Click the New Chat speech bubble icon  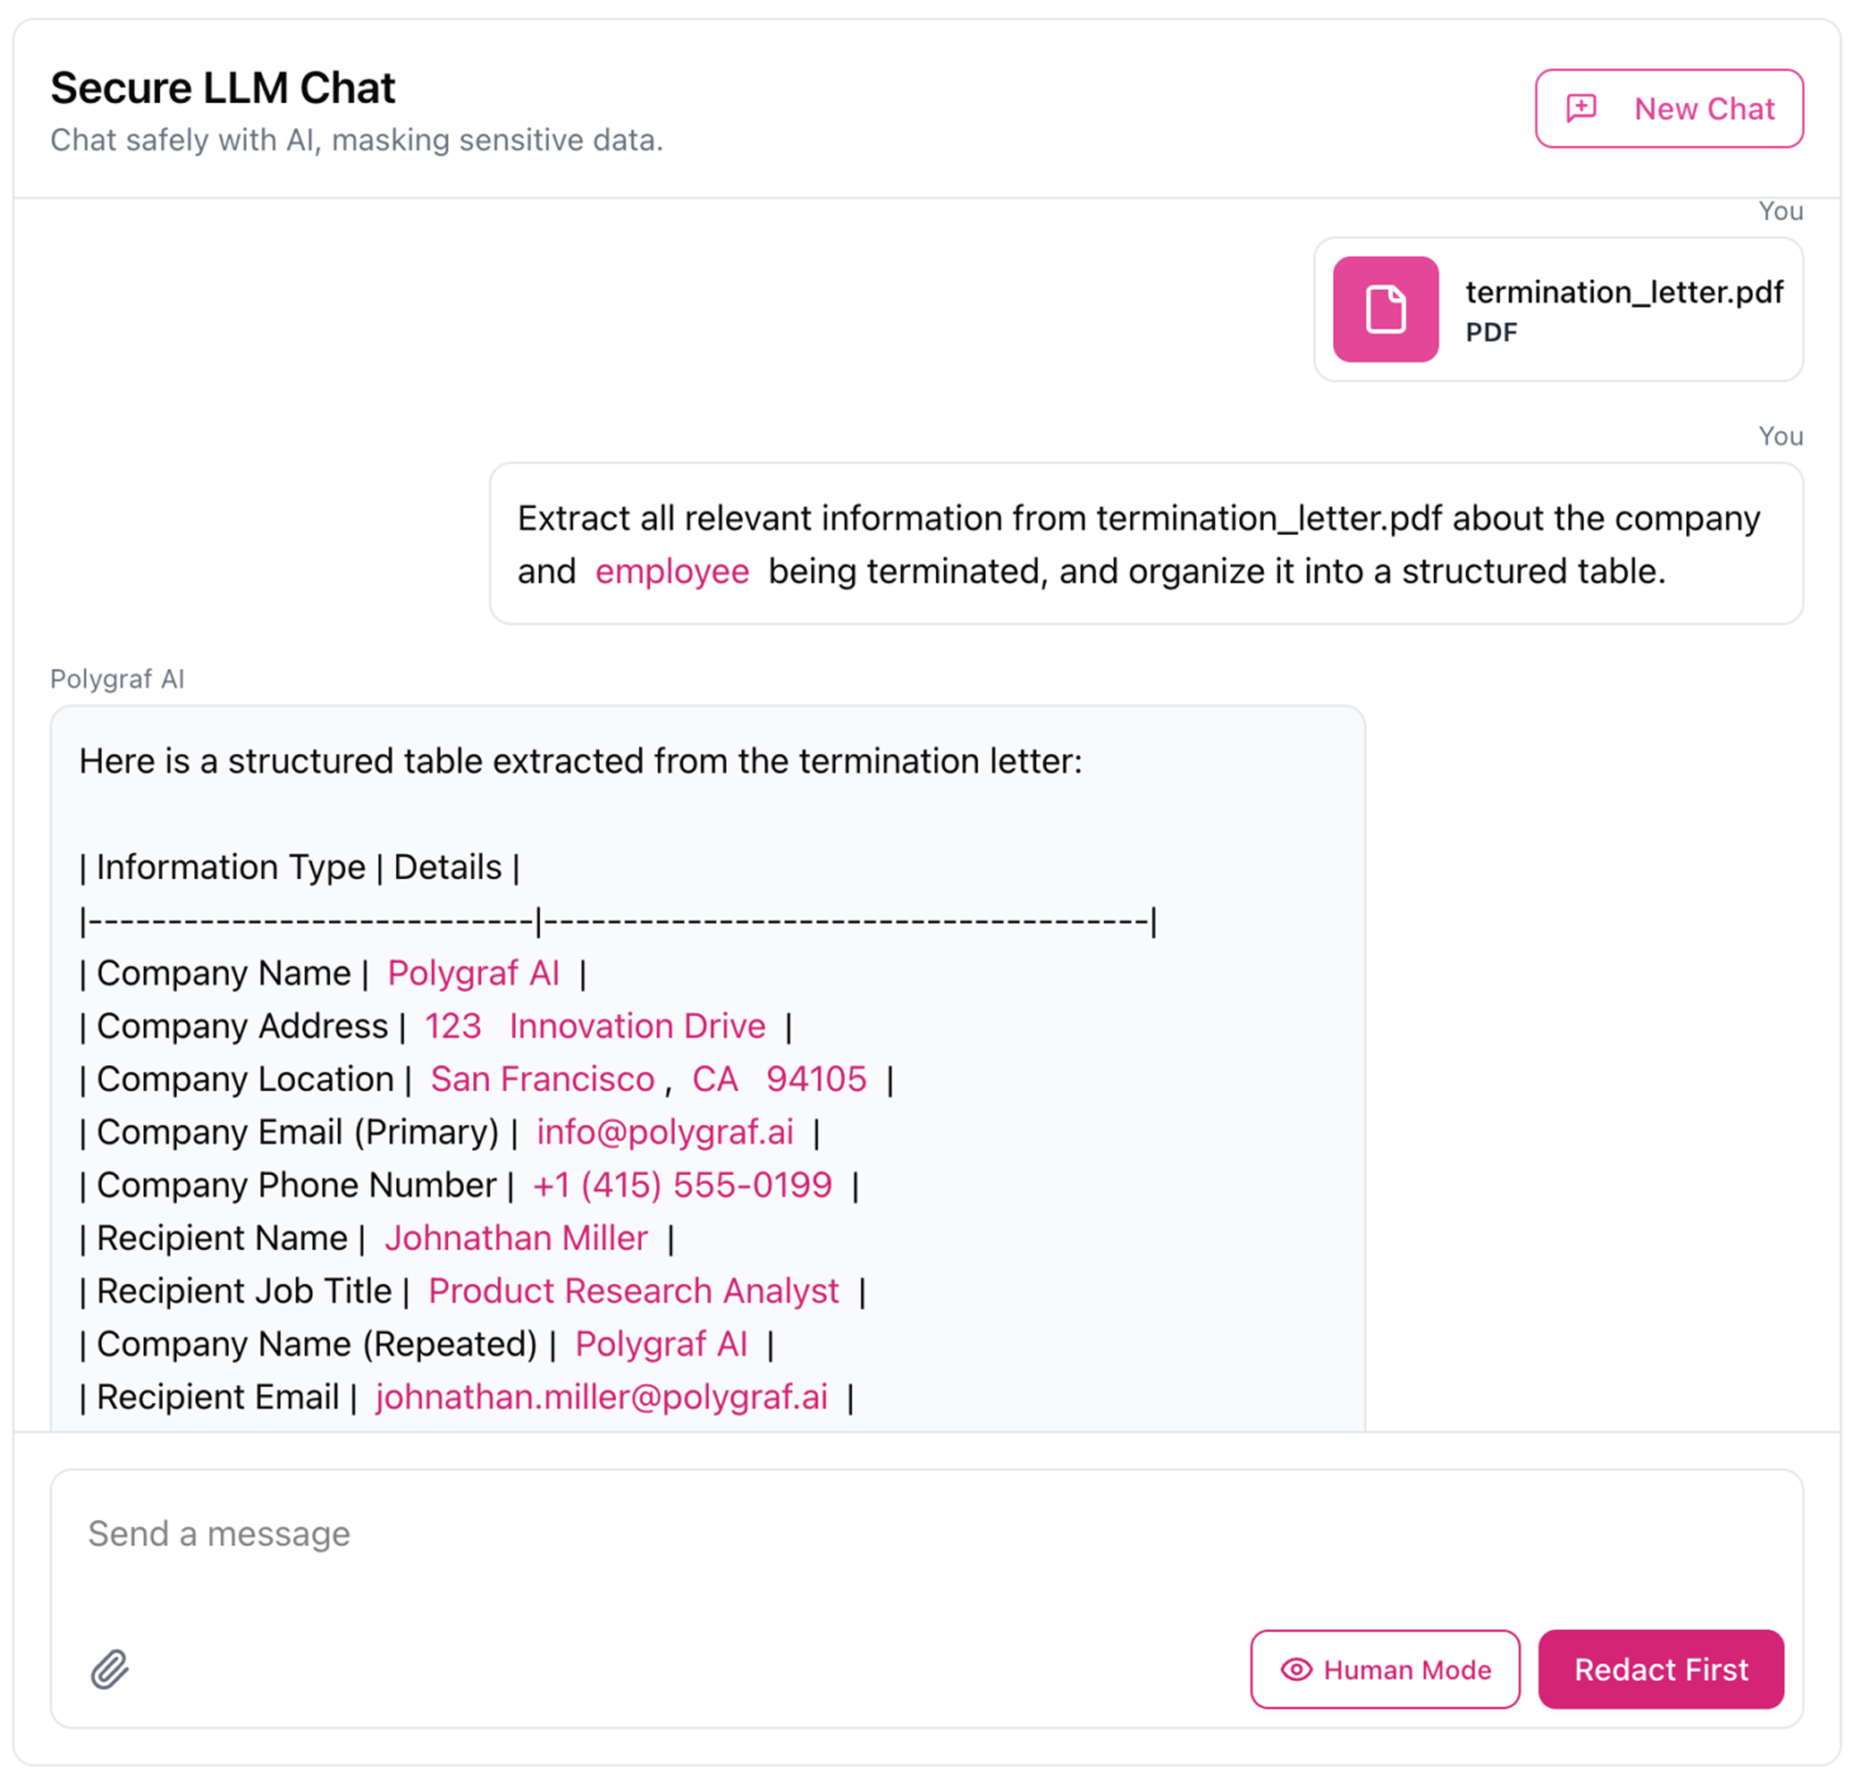click(x=1581, y=108)
